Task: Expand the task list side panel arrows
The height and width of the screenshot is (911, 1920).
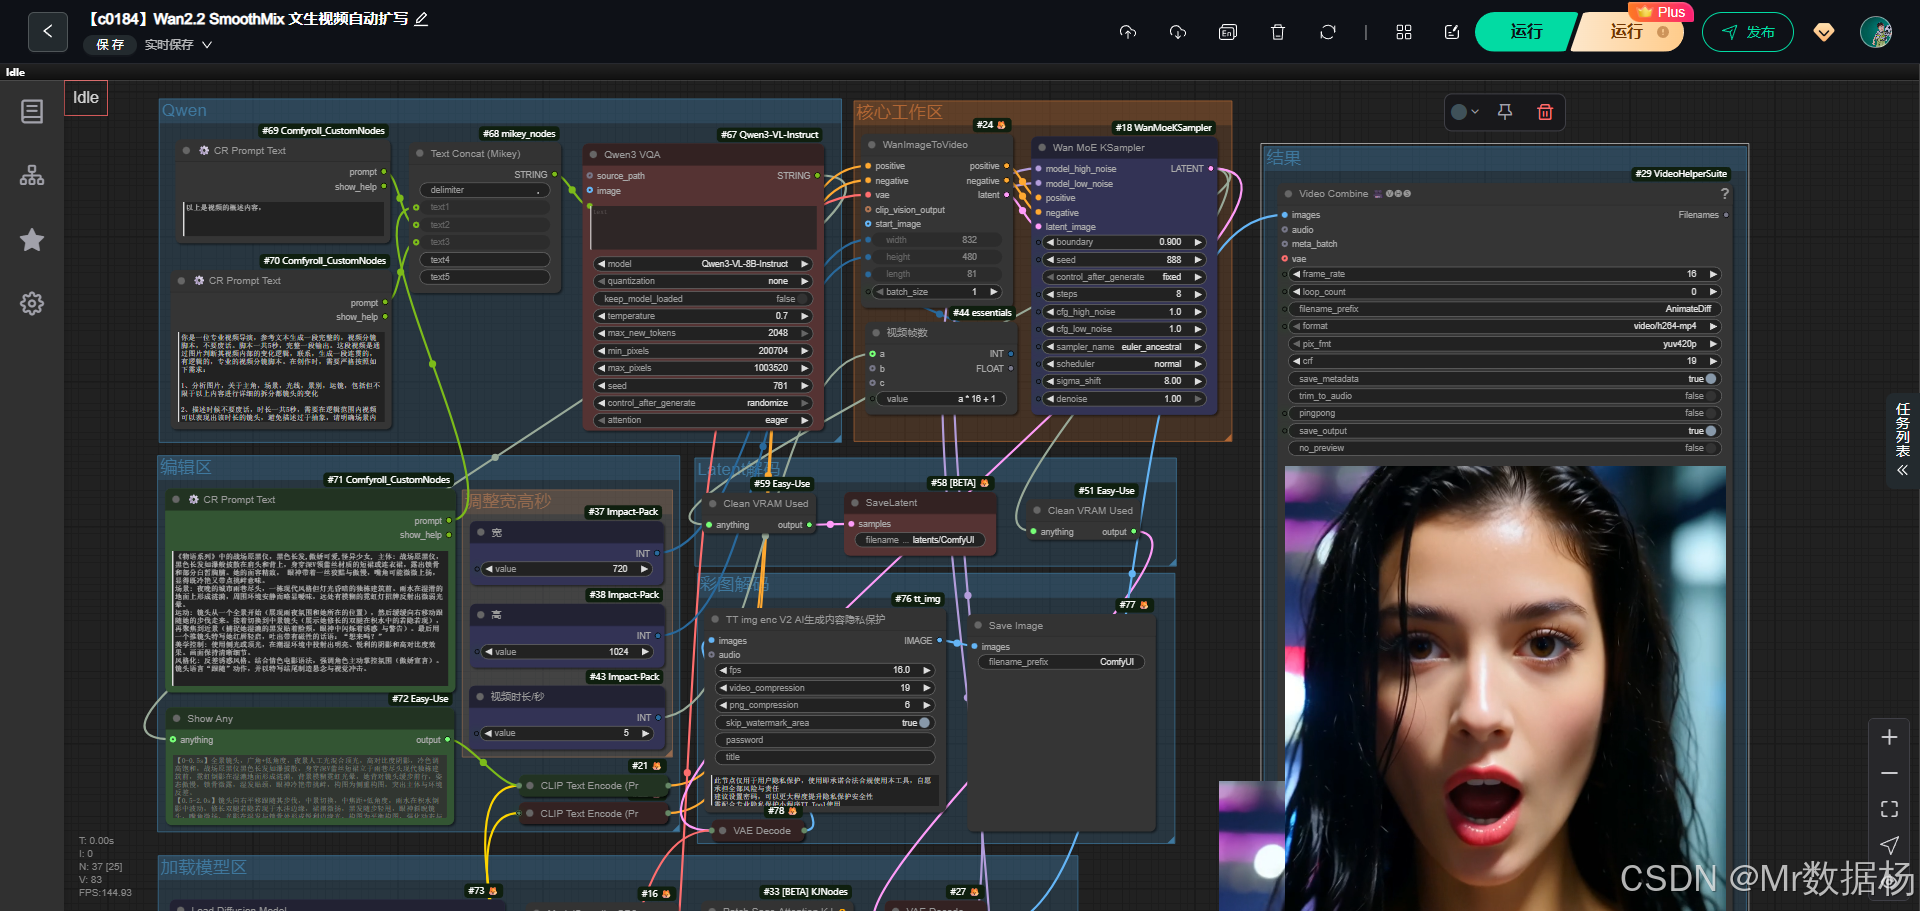Action: coord(1902,470)
